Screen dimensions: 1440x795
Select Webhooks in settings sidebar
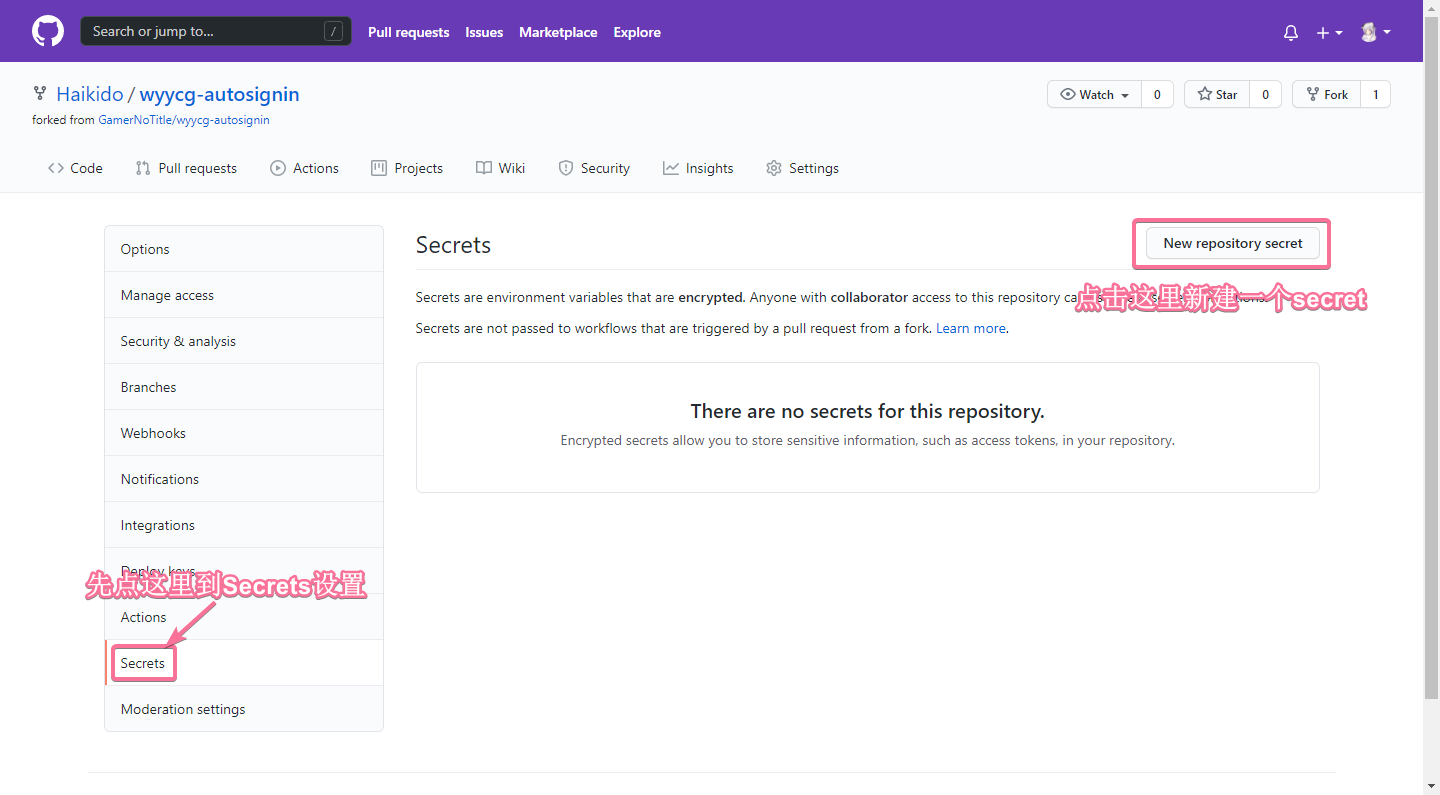coord(244,433)
